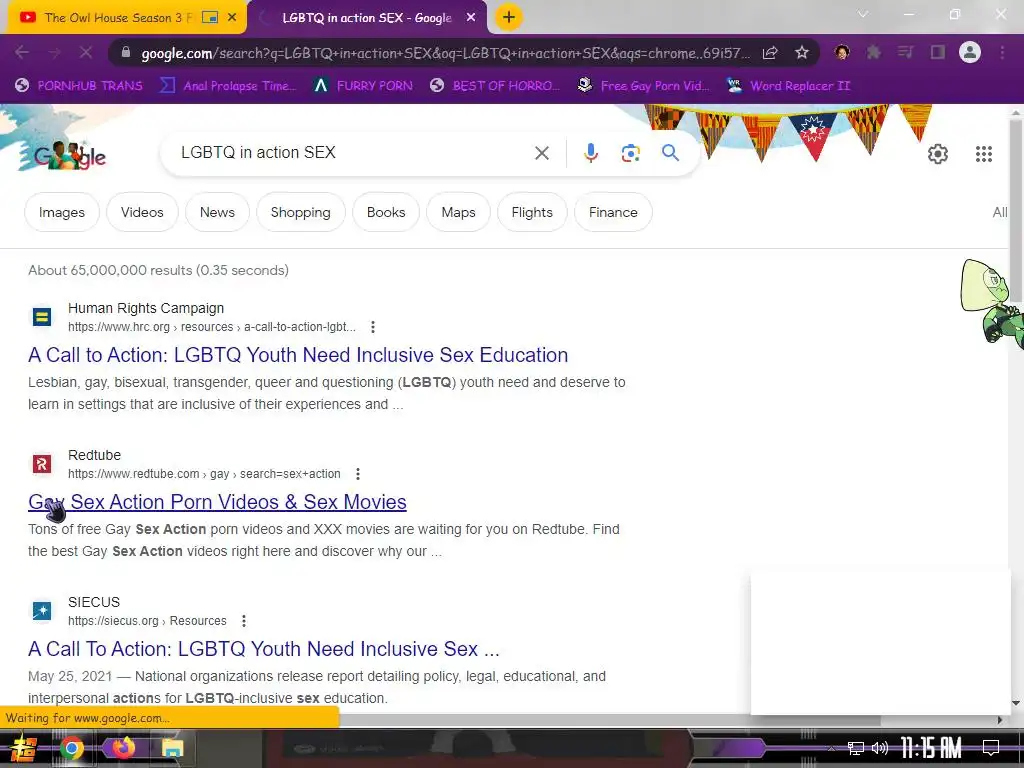The image size is (1024, 768).
Task: Open network settings tray icon
Action: coord(855,748)
